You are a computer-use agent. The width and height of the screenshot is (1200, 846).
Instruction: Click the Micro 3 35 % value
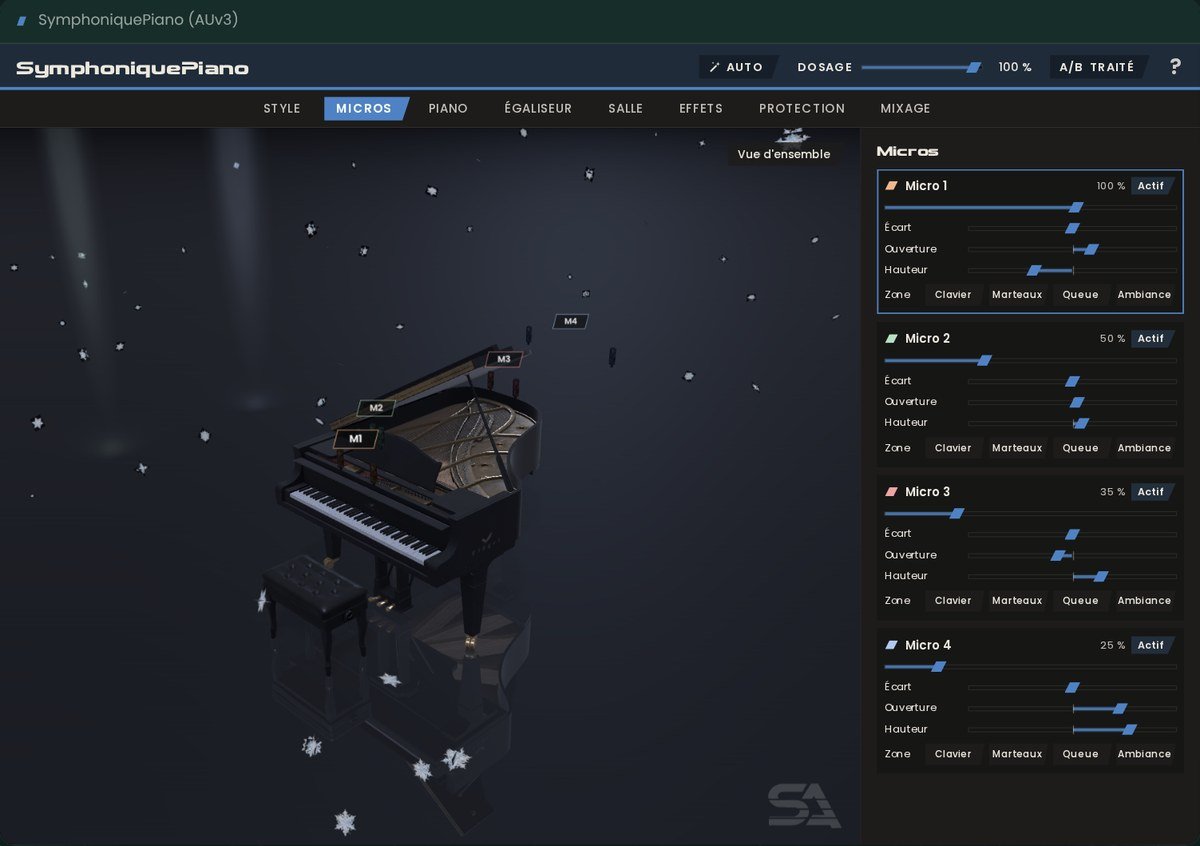[1112, 492]
